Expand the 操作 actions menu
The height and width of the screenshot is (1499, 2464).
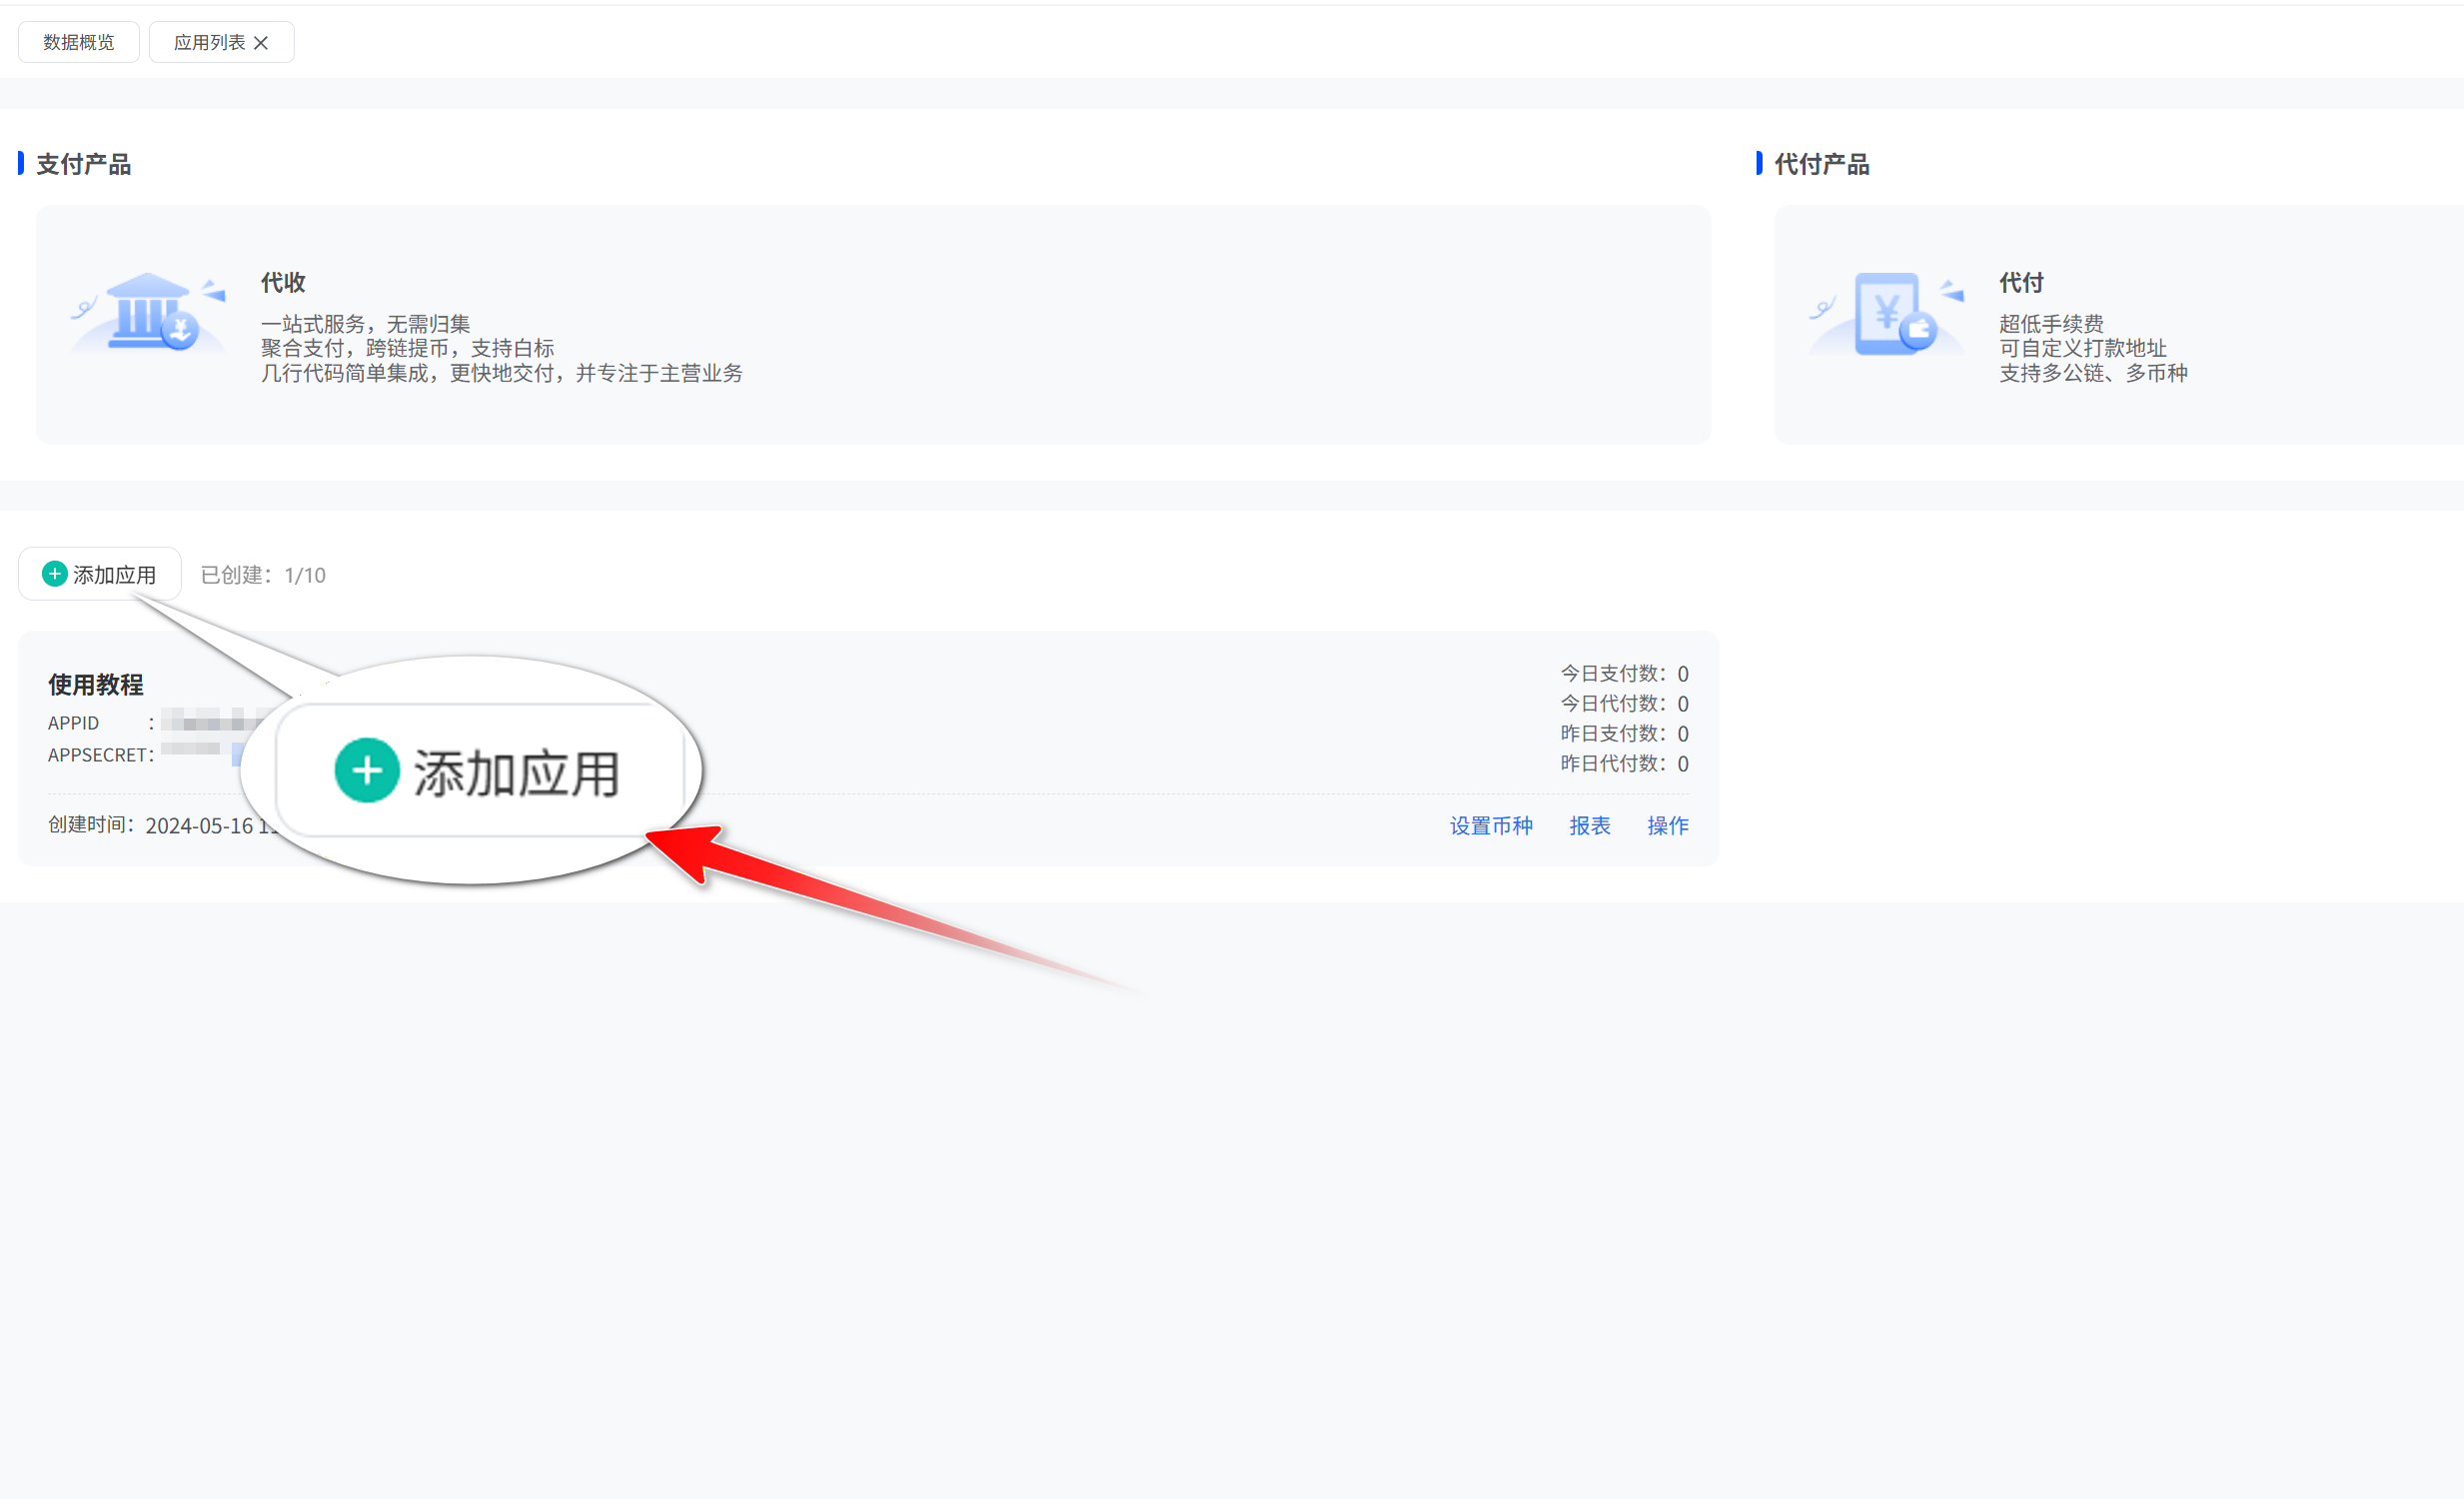point(1667,825)
